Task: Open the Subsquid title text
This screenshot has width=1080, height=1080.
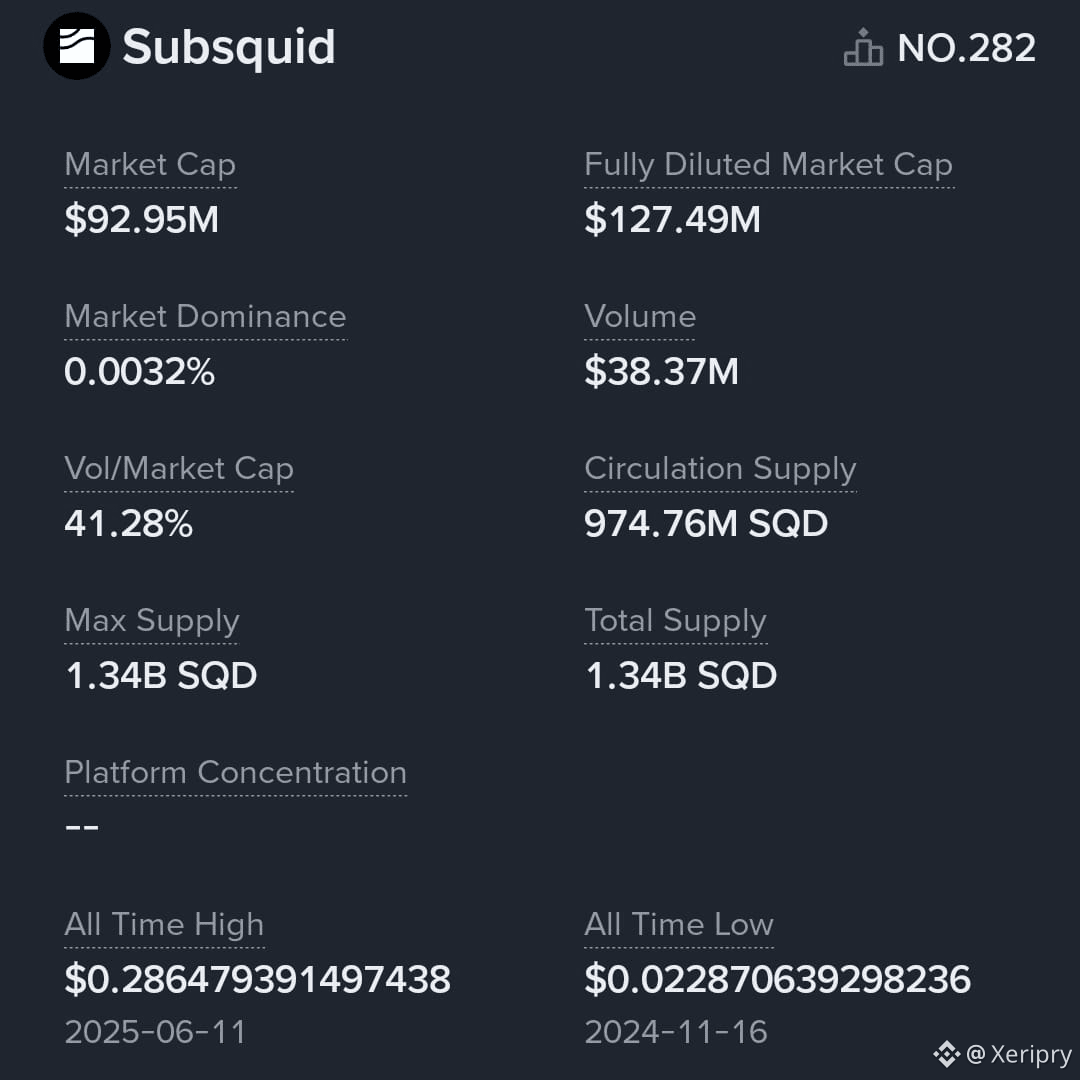Action: [229, 48]
